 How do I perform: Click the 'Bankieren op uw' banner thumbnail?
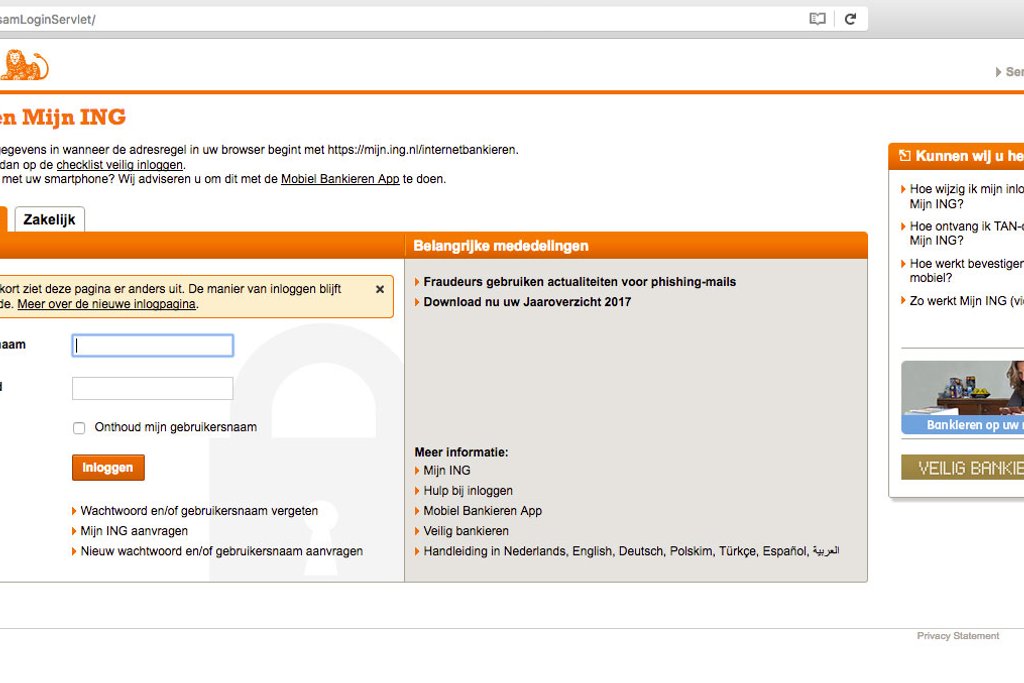click(962, 397)
